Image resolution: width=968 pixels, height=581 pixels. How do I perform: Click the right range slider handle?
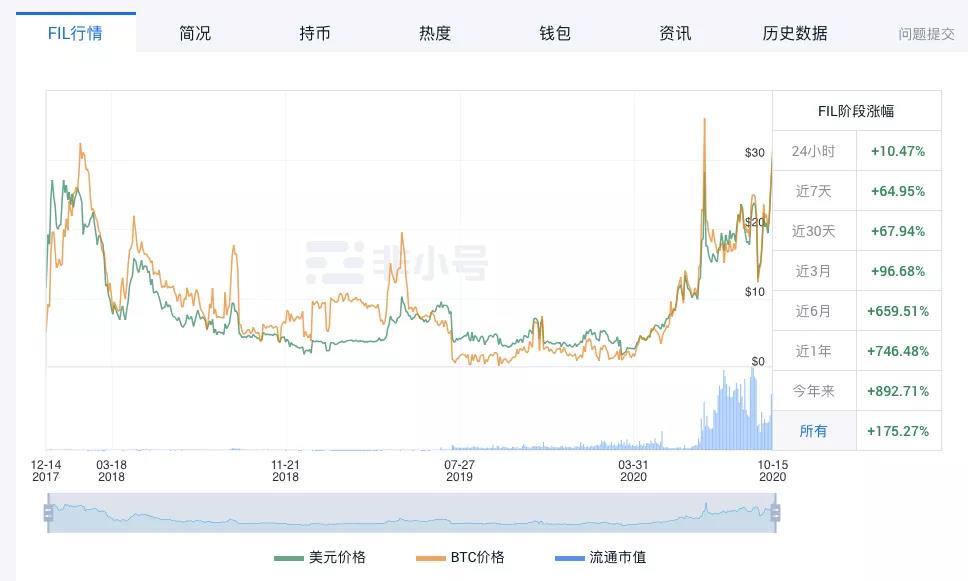774,513
